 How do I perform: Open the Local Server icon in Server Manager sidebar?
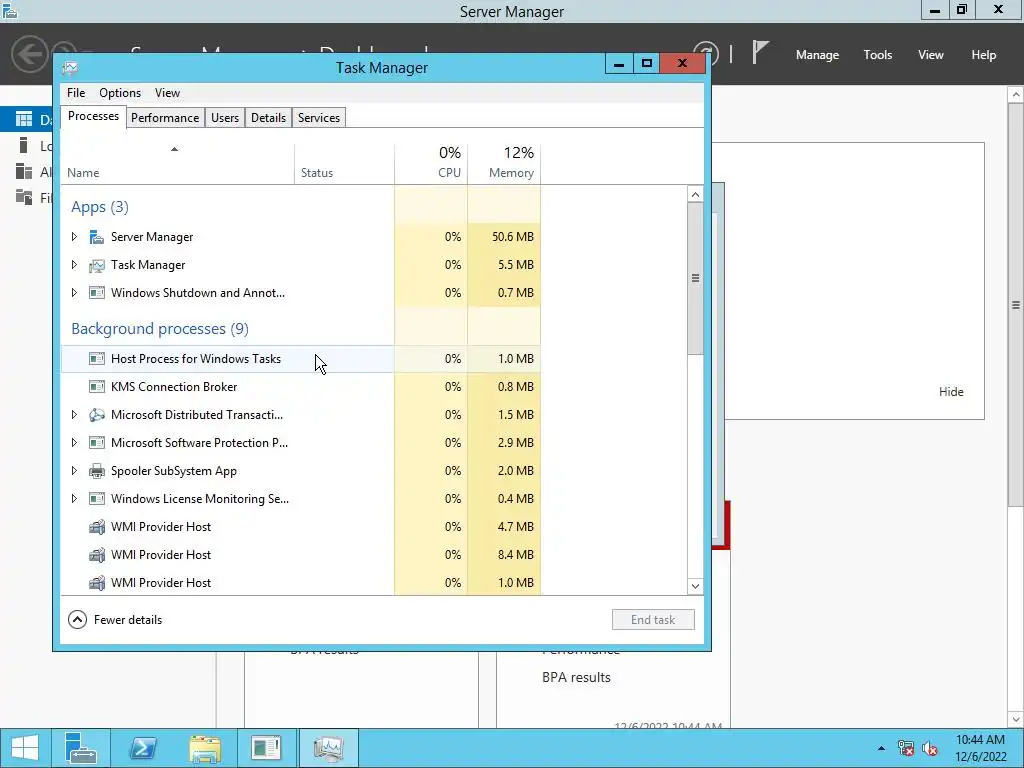point(24,145)
